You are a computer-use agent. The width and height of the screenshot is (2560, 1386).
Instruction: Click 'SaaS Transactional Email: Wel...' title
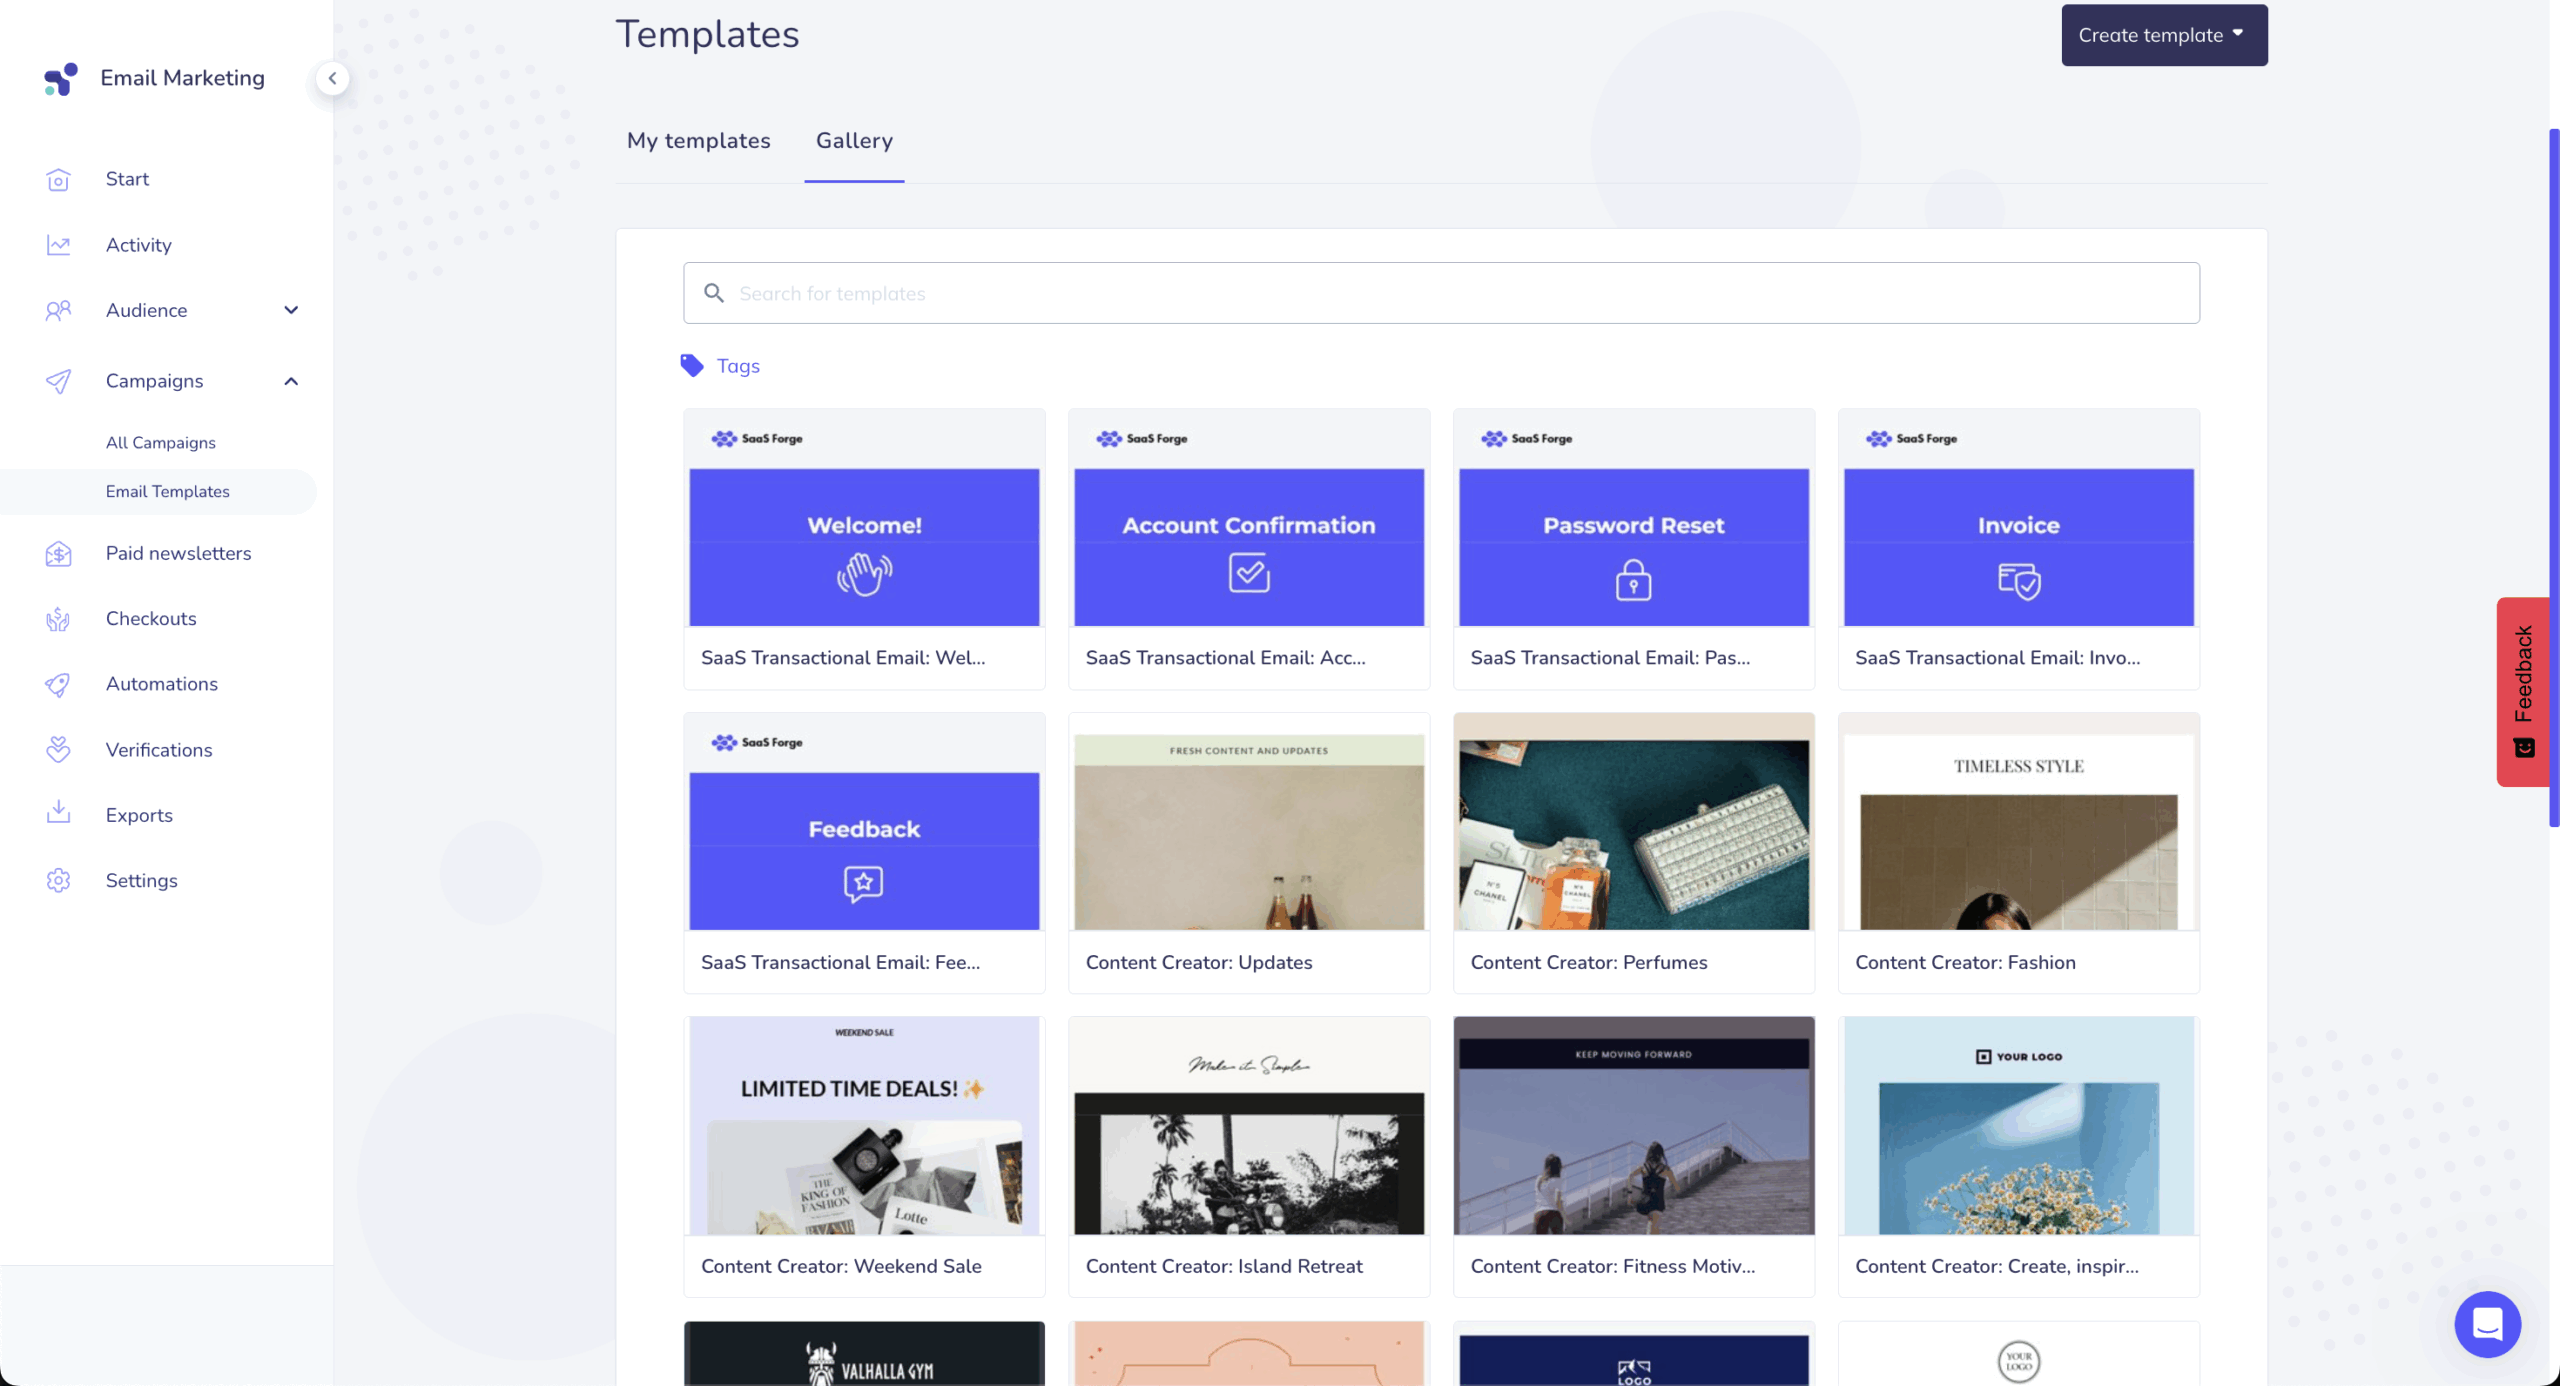(843, 658)
